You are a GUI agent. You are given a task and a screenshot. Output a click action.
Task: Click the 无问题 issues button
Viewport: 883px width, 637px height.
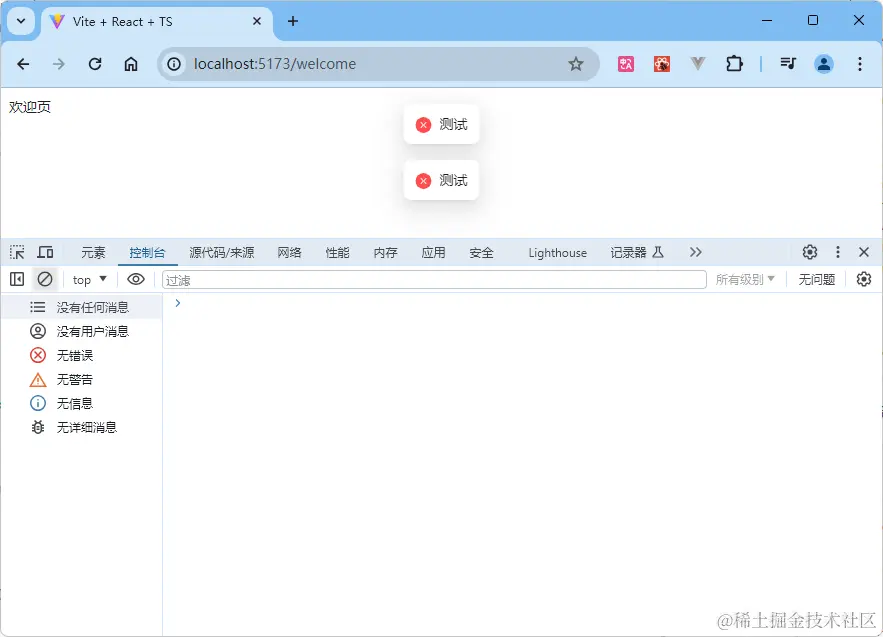(x=817, y=279)
